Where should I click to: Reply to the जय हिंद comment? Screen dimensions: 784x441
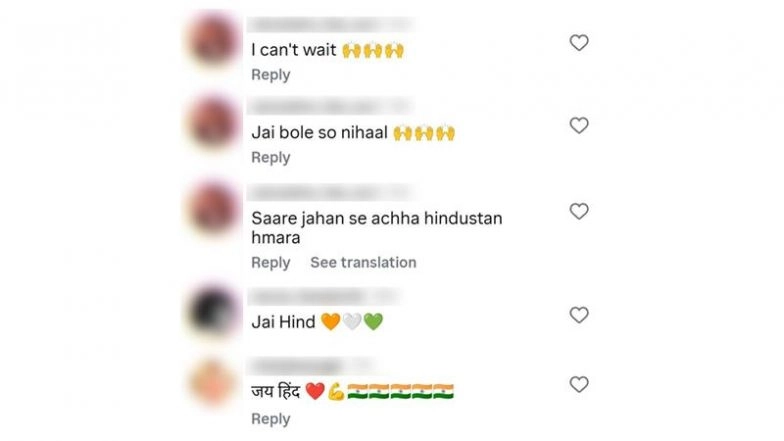[270, 419]
